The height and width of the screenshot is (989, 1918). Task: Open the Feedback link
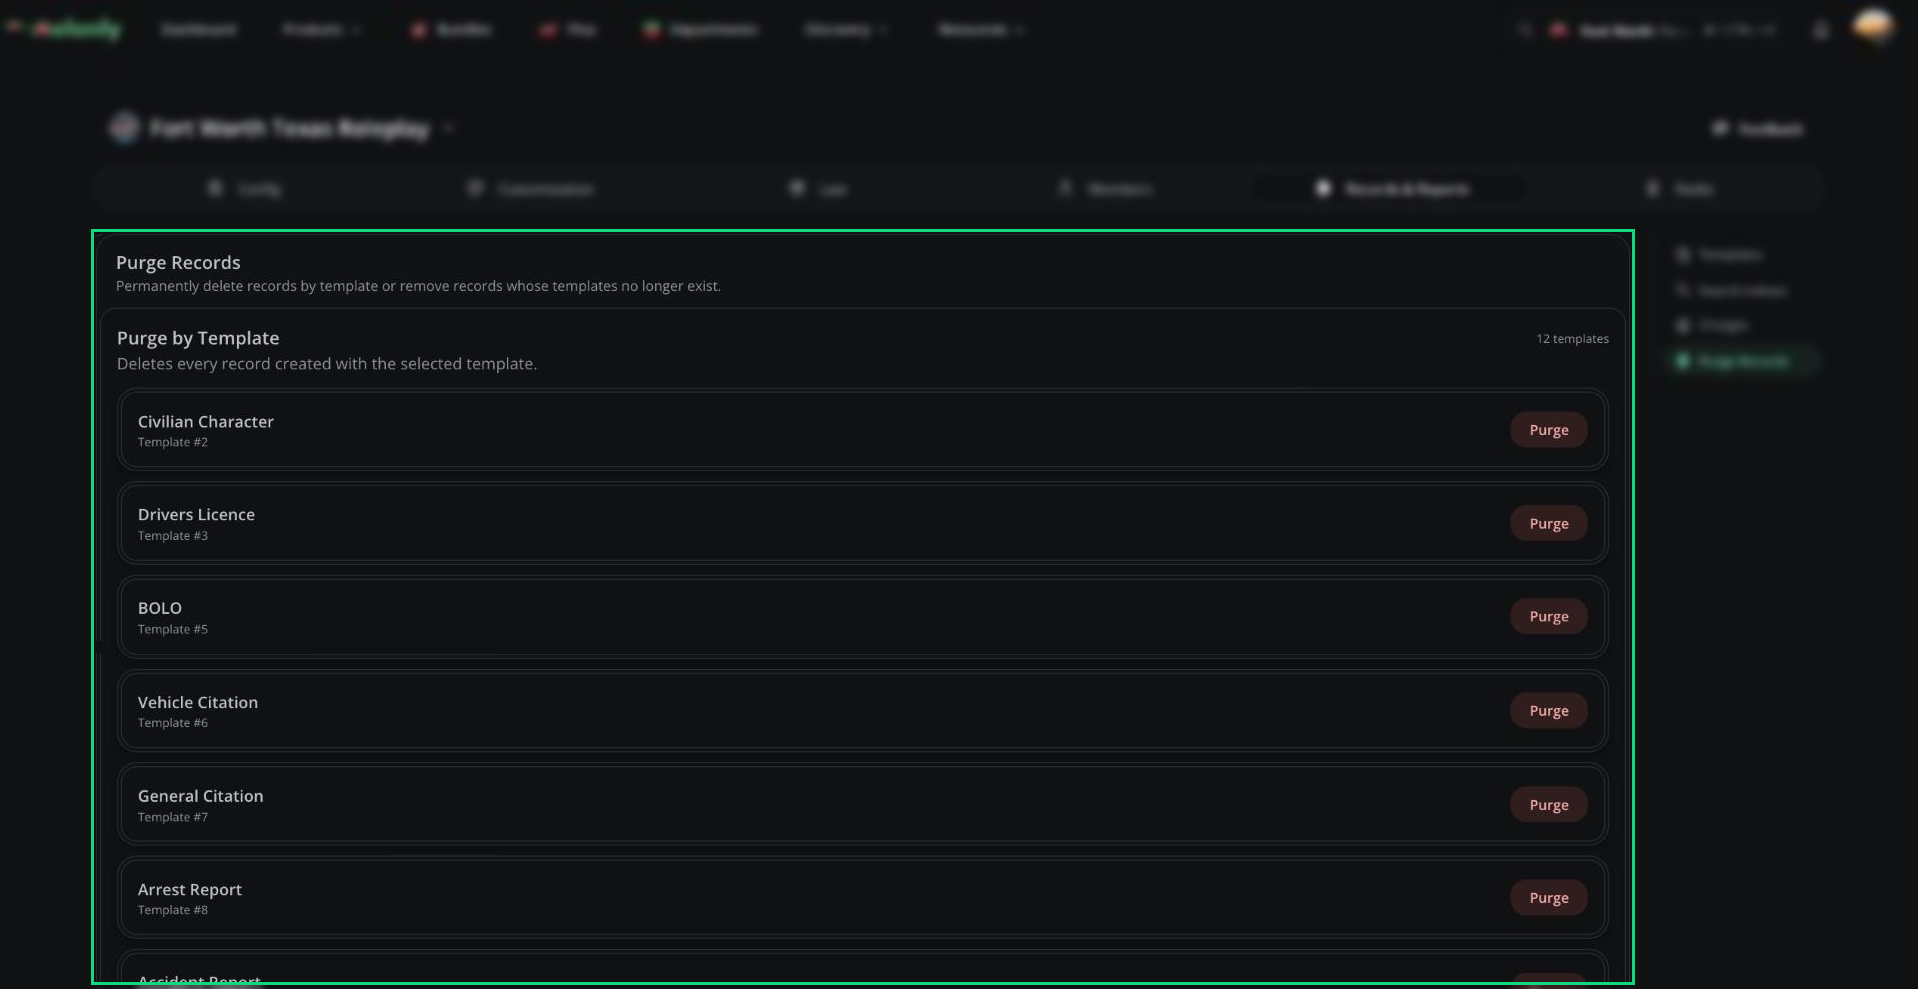[x=1758, y=129]
